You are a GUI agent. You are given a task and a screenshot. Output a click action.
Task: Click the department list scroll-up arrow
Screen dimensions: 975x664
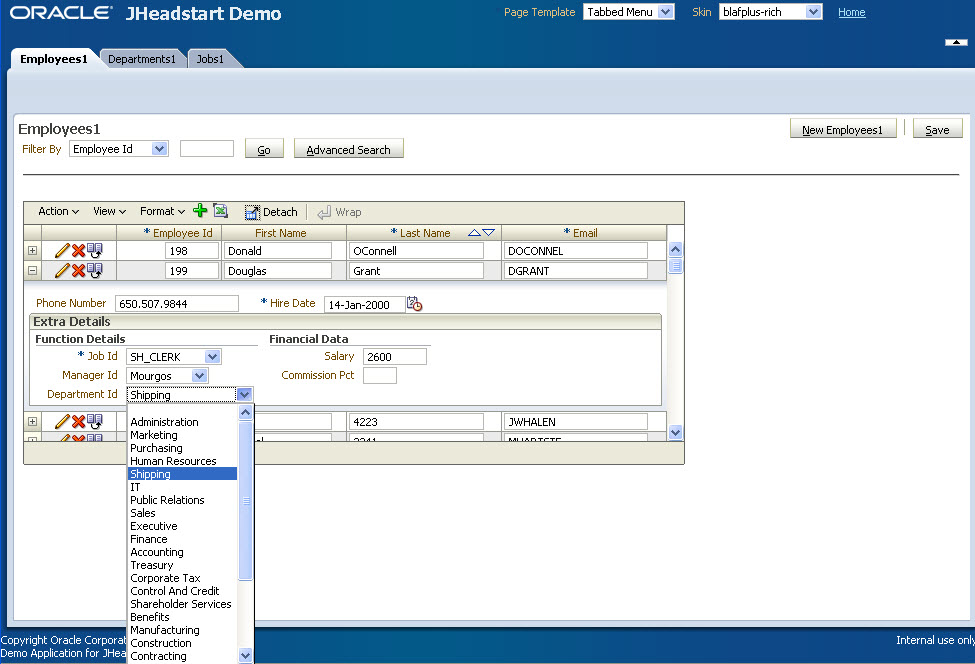pyautogui.click(x=246, y=412)
